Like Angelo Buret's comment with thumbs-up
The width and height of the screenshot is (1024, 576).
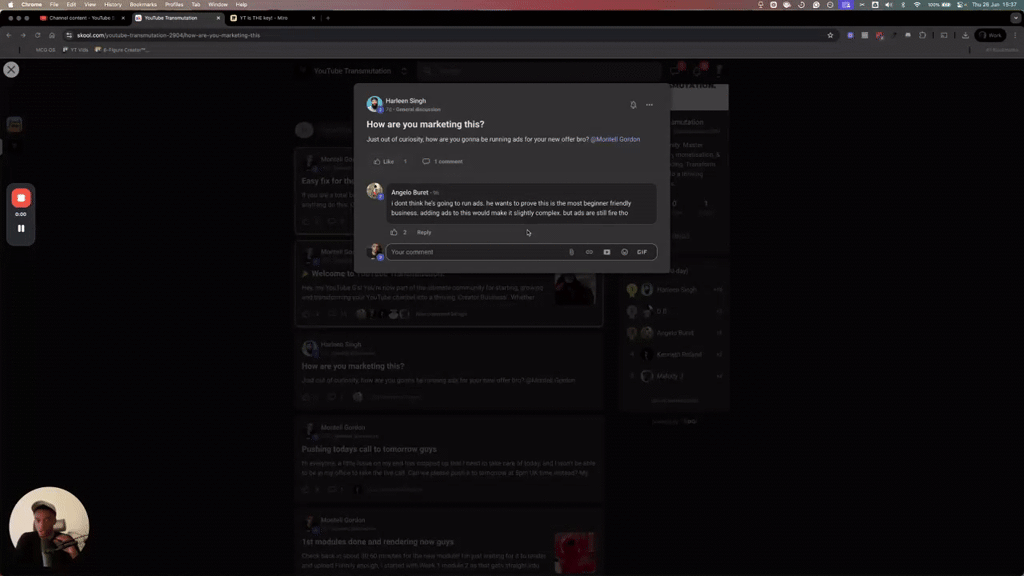[394, 232]
